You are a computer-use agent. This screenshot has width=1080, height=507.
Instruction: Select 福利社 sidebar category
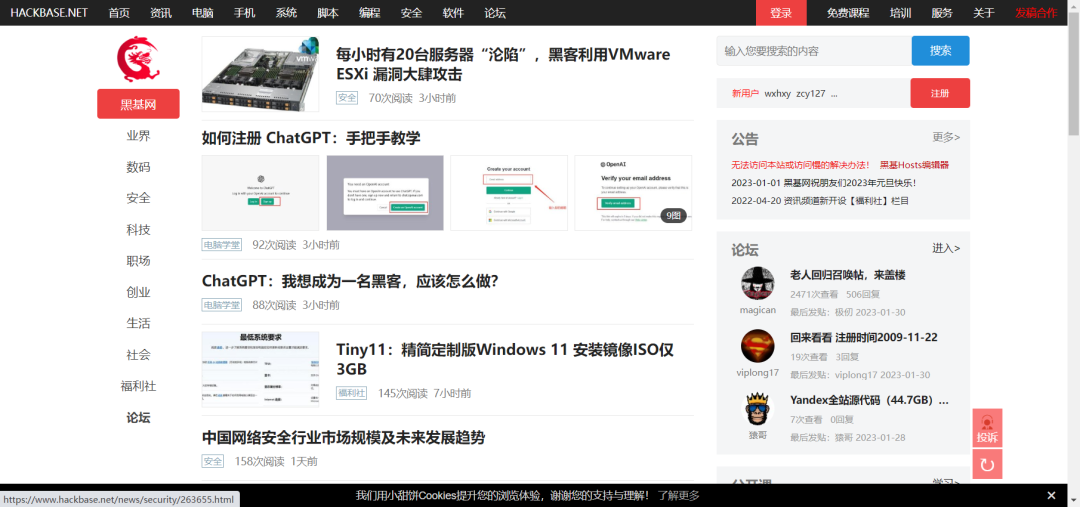(x=138, y=386)
